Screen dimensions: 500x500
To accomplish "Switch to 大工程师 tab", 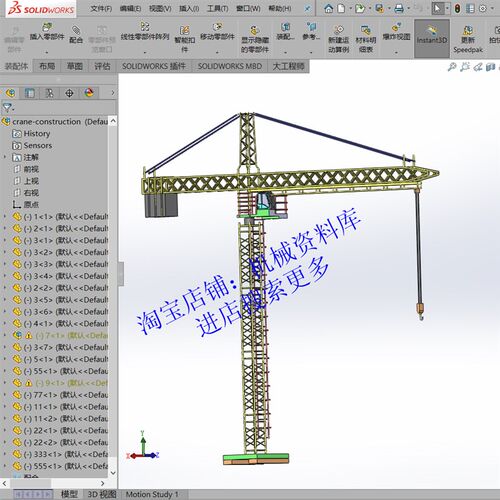I will pos(288,66).
